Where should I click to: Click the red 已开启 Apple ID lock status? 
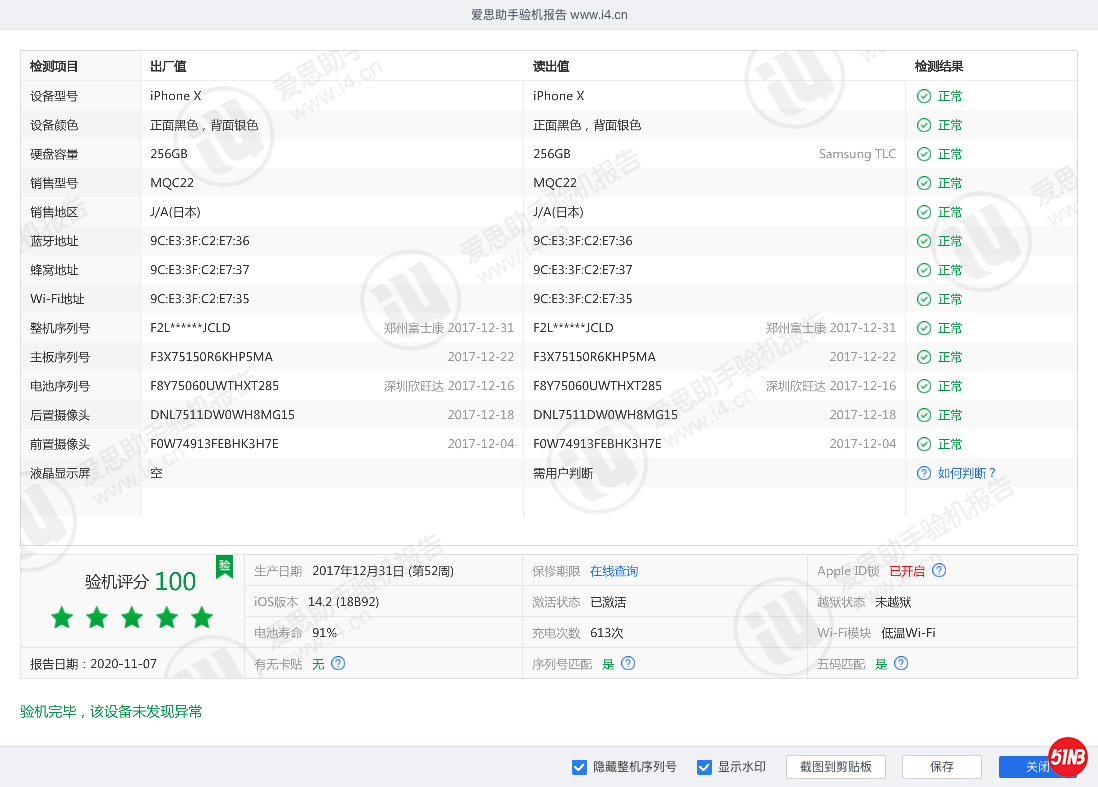point(907,571)
